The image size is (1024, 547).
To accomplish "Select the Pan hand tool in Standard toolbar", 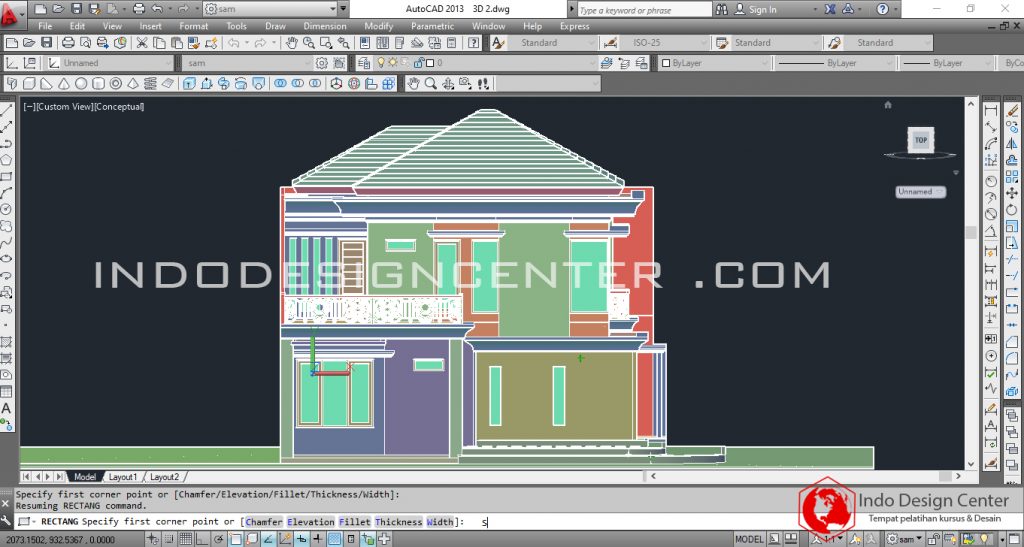I will click(291, 43).
